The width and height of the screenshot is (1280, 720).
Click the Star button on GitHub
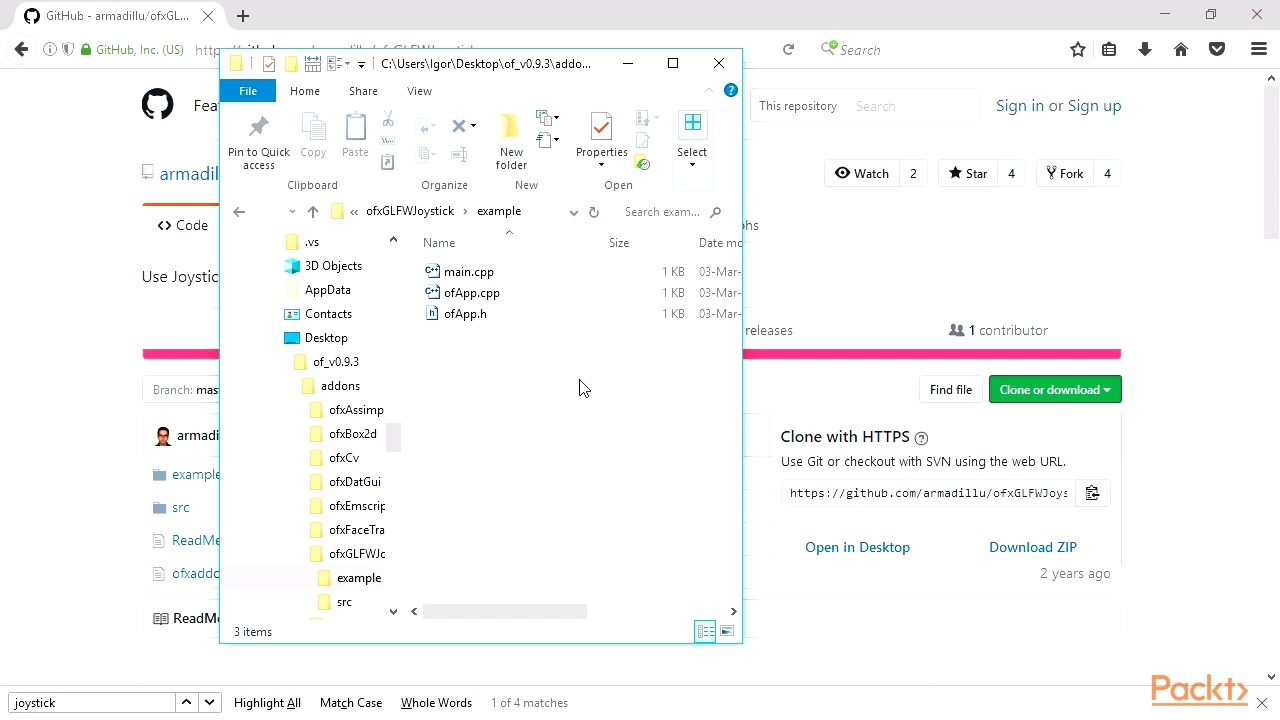coord(967,173)
